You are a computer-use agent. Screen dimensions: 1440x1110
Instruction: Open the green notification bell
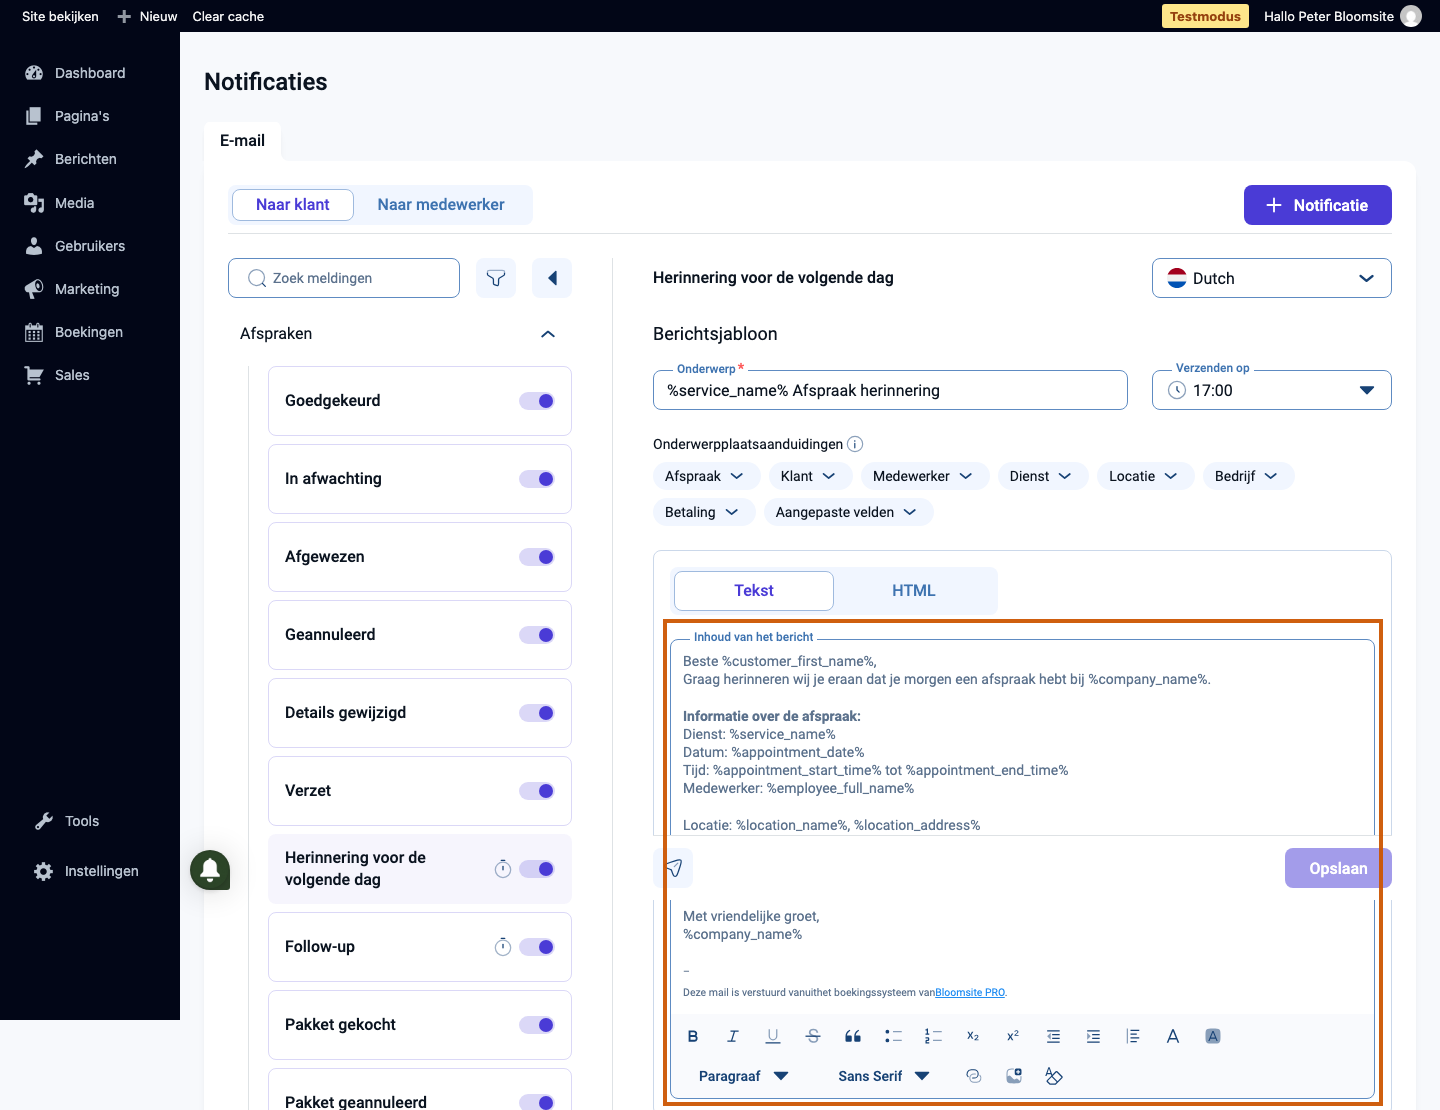click(x=210, y=870)
